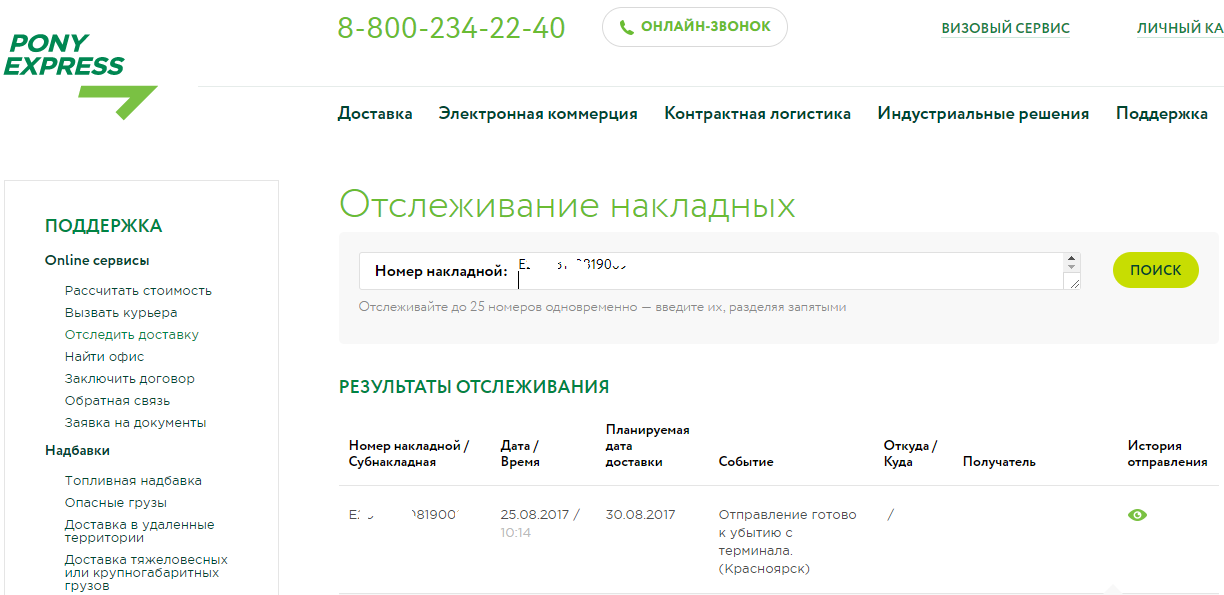Click the Дата / Время column header
This screenshot has height=595, width=1224.
point(520,454)
